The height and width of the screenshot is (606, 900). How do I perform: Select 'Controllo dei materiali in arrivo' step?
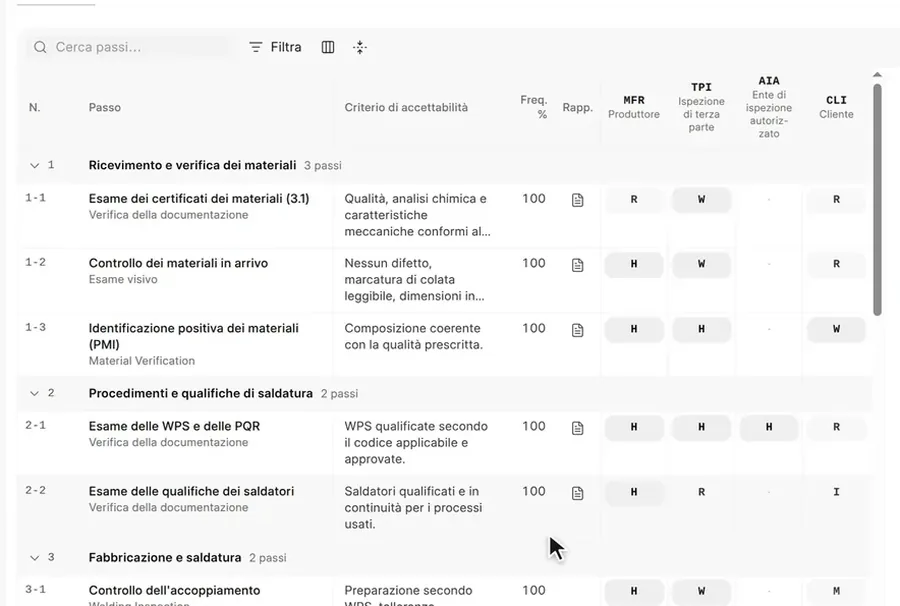[178, 263]
